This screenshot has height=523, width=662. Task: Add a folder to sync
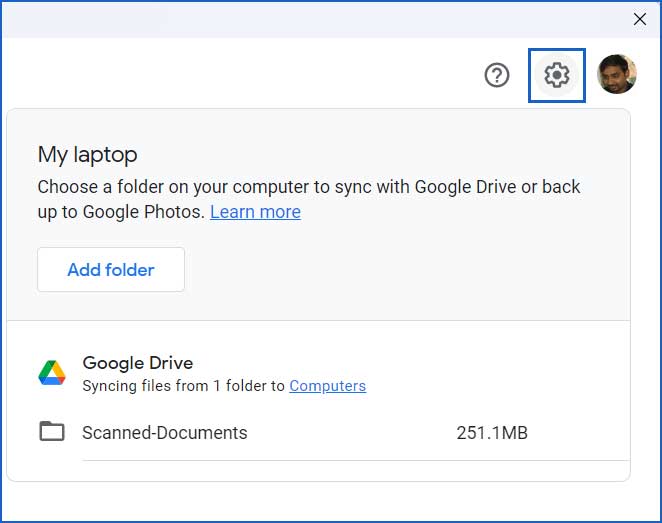coord(111,269)
